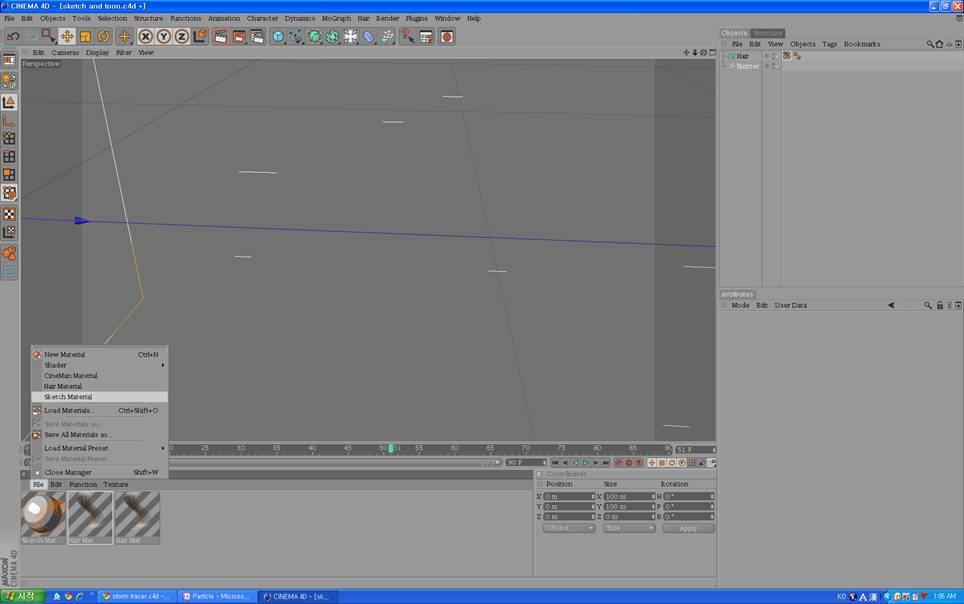Click frame 70 on the timeline ruler
Screen dimensions: 964x604
pos(526,448)
